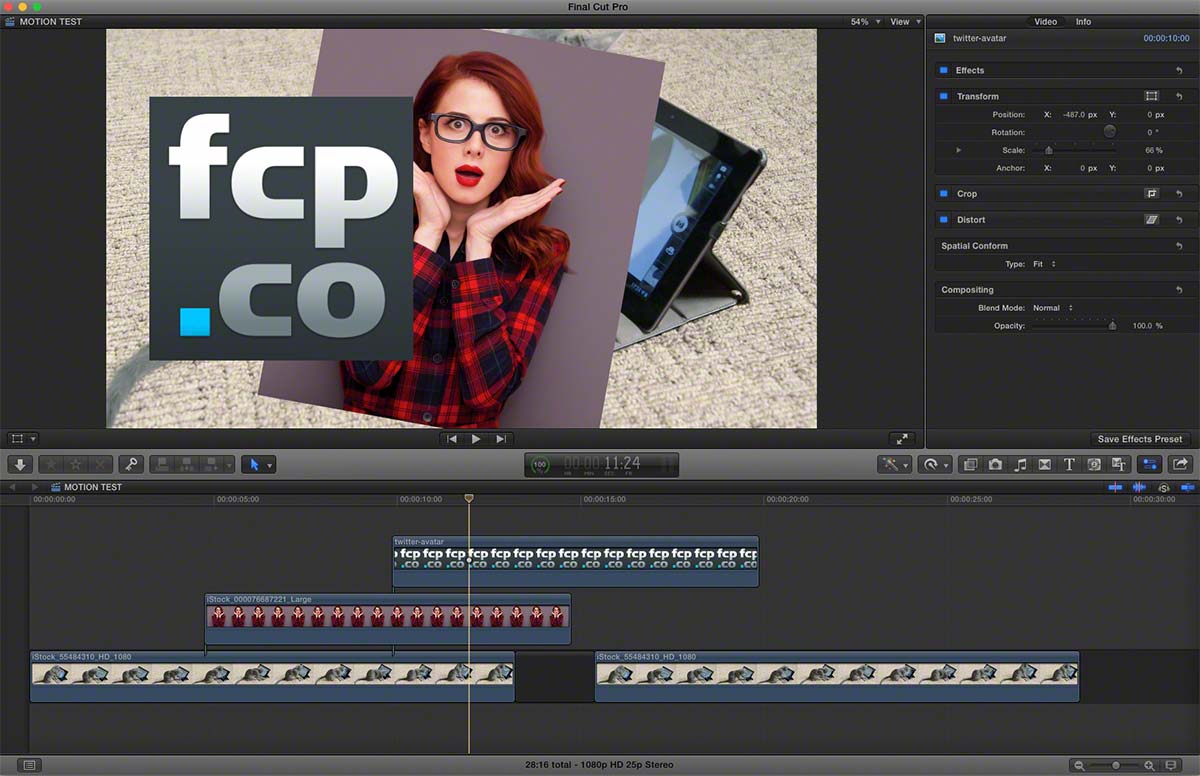Mark clip as Favorite green star

(x=50, y=464)
